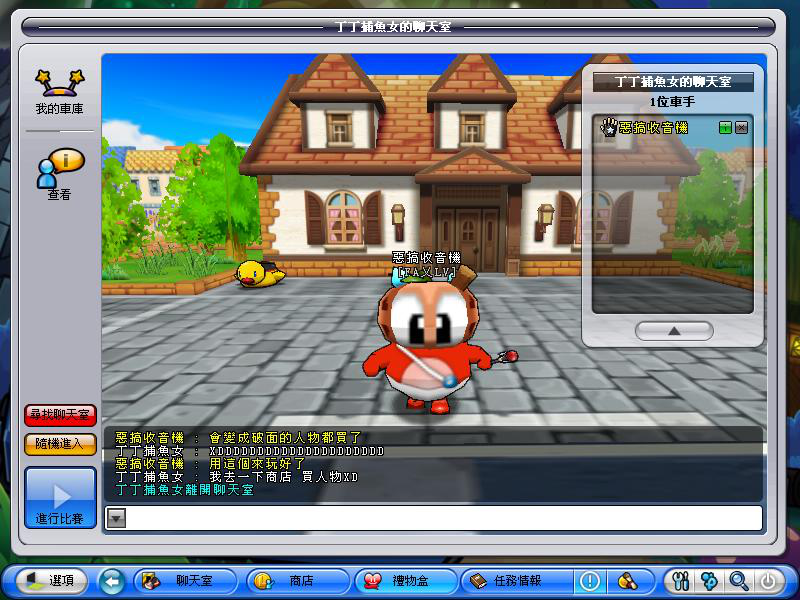The image size is (800, 600).
Task: Open the 選項 options menu
Action: tap(50, 580)
